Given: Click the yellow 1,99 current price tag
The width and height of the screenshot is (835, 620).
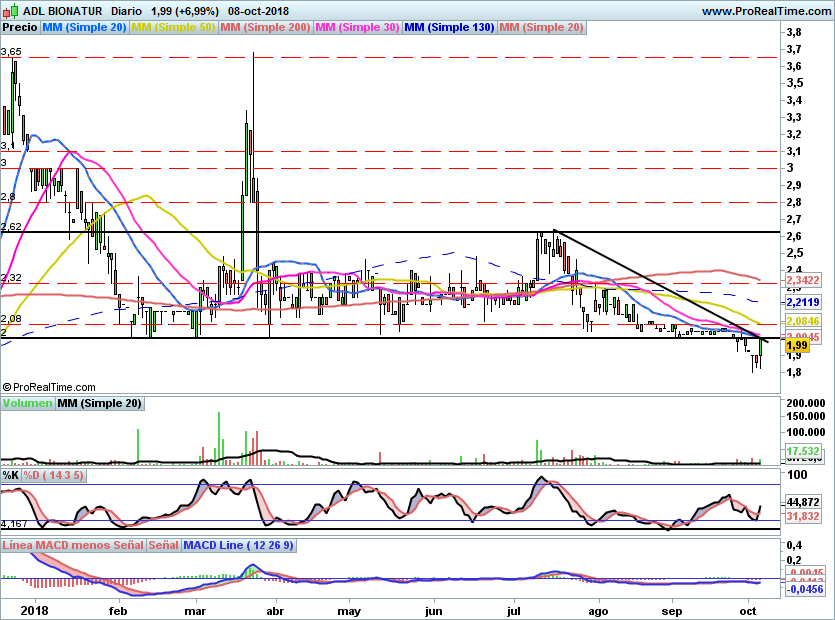Looking at the screenshot, I should point(797,346).
